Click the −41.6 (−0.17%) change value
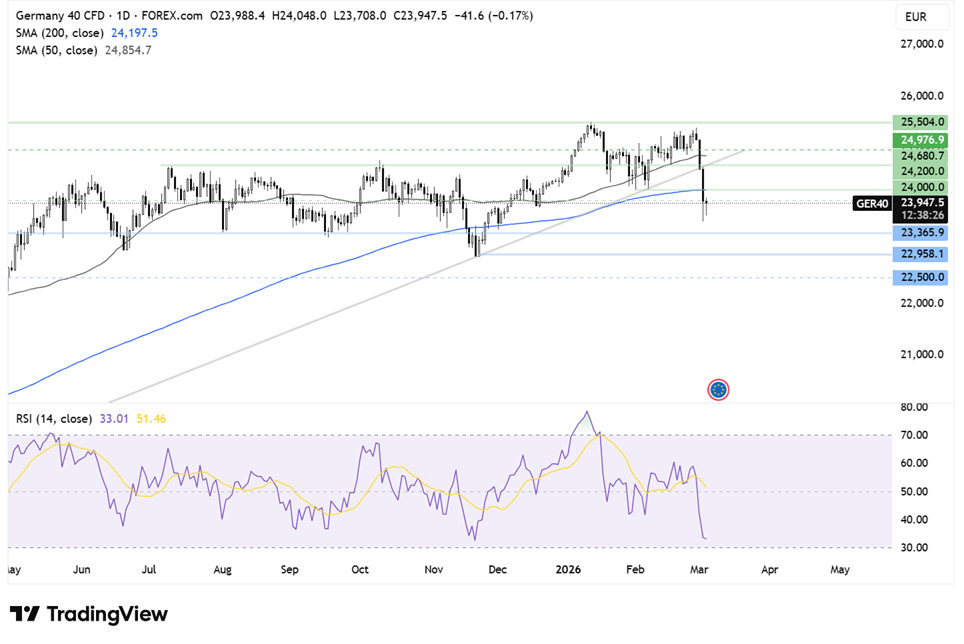Image resolution: width=964 pixels, height=644 pixels. click(x=494, y=16)
